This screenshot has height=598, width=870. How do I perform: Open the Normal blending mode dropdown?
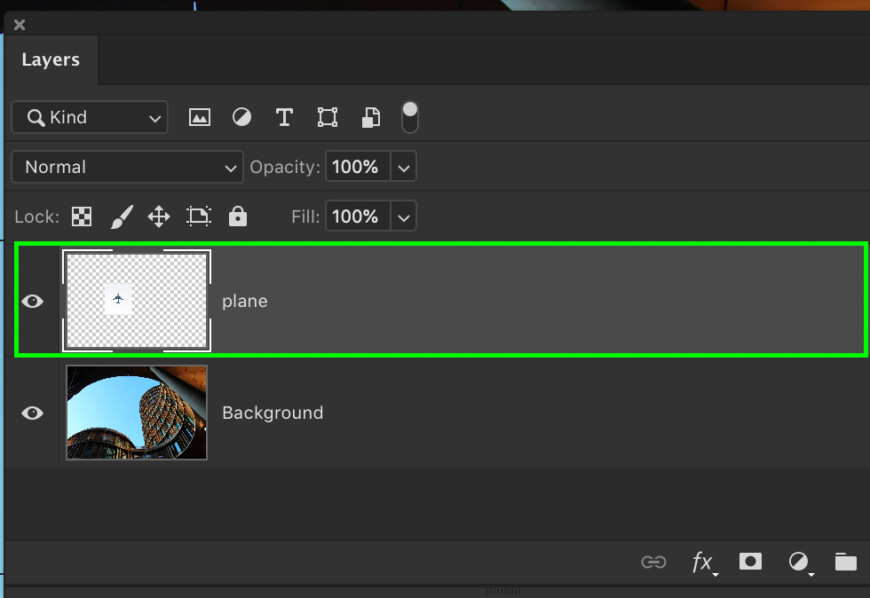[x=126, y=167]
